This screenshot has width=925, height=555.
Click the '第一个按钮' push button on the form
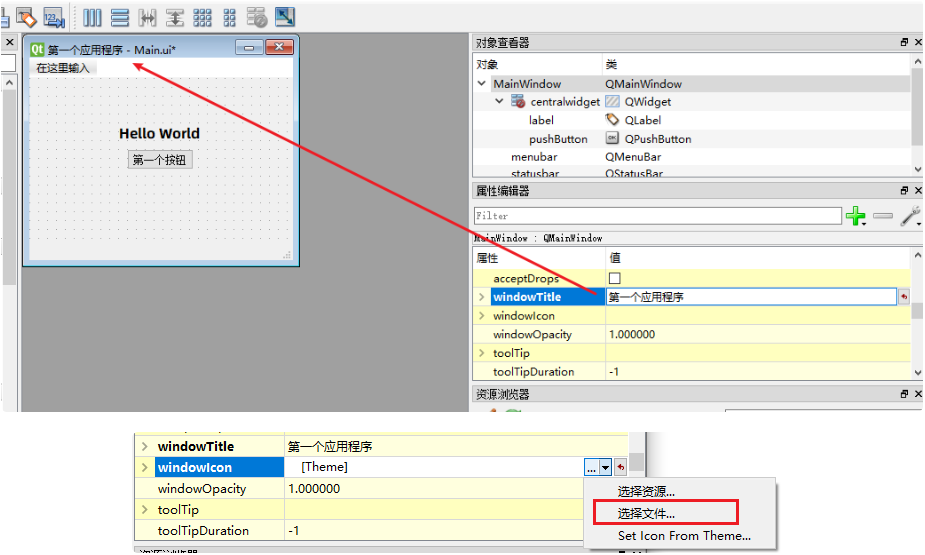tap(160, 160)
